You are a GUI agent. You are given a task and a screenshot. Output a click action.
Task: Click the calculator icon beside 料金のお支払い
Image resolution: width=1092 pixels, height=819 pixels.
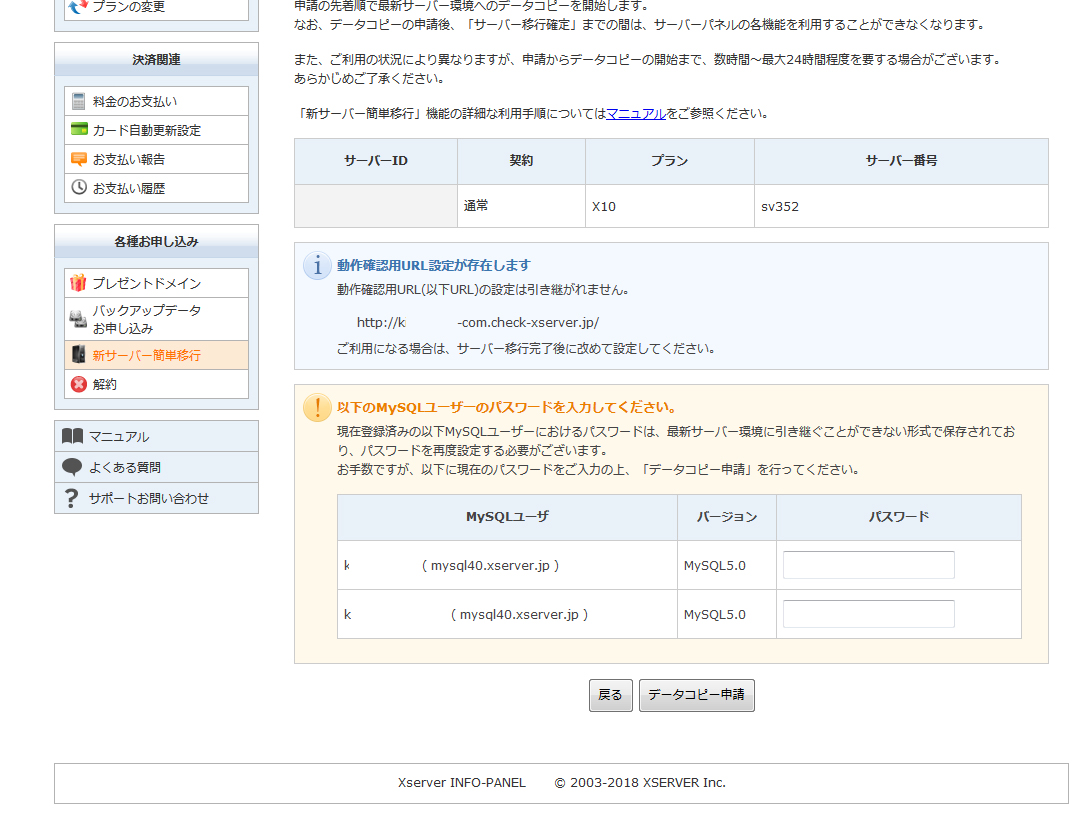coord(79,101)
